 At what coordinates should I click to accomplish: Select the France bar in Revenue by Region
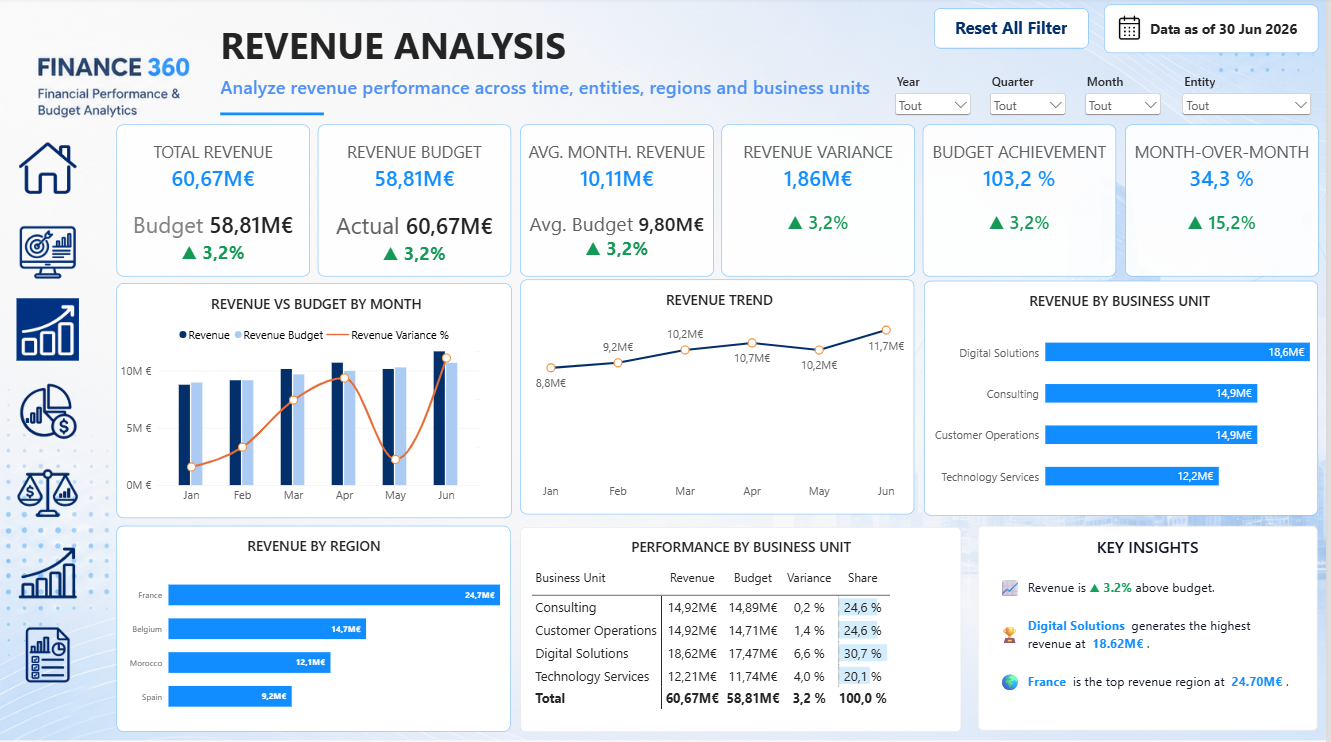coord(334,595)
